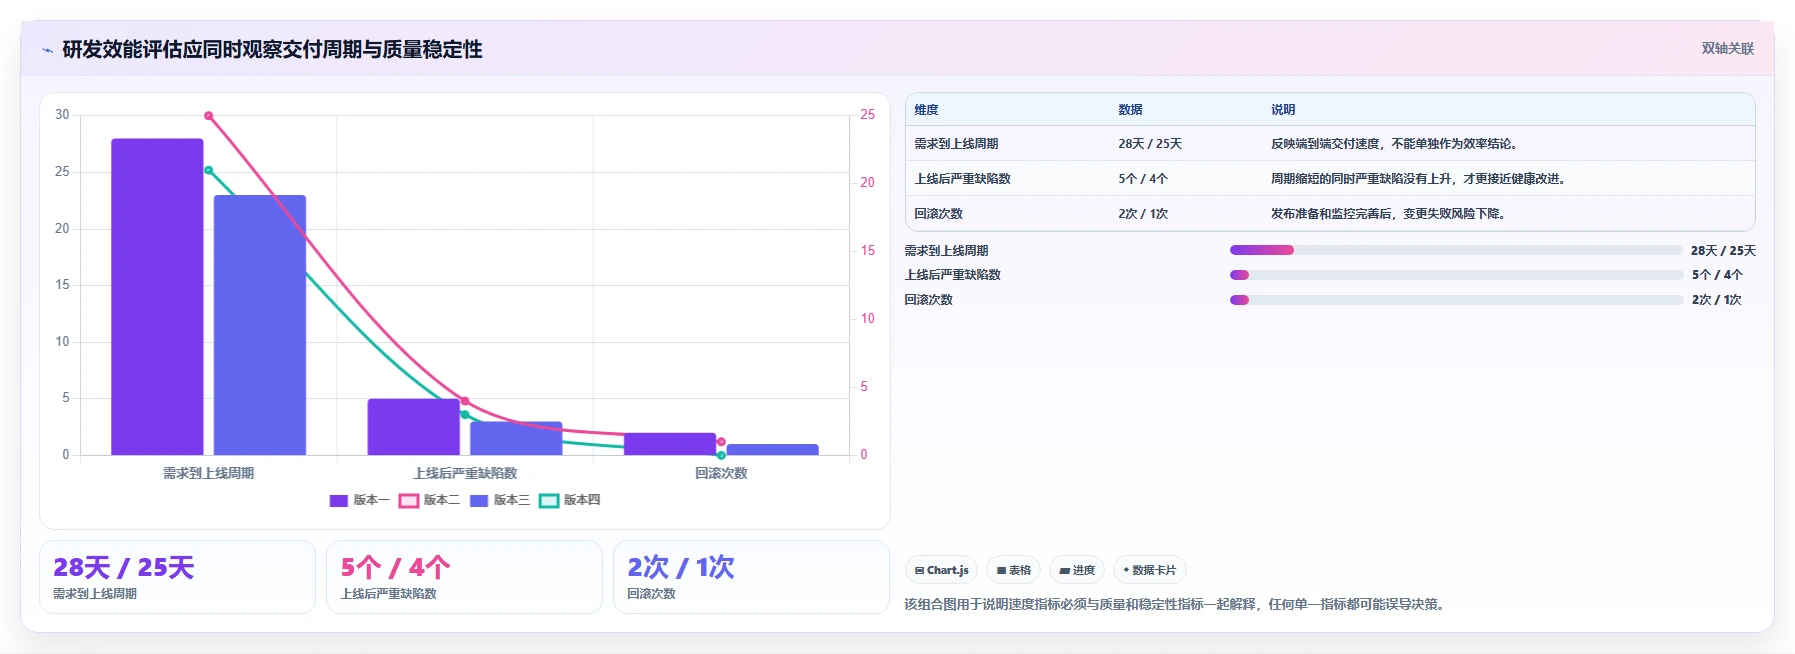This screenshot has width=1795, height=654.
Task: Toggle the 版本二 legend series
Action: click(429, 500)
